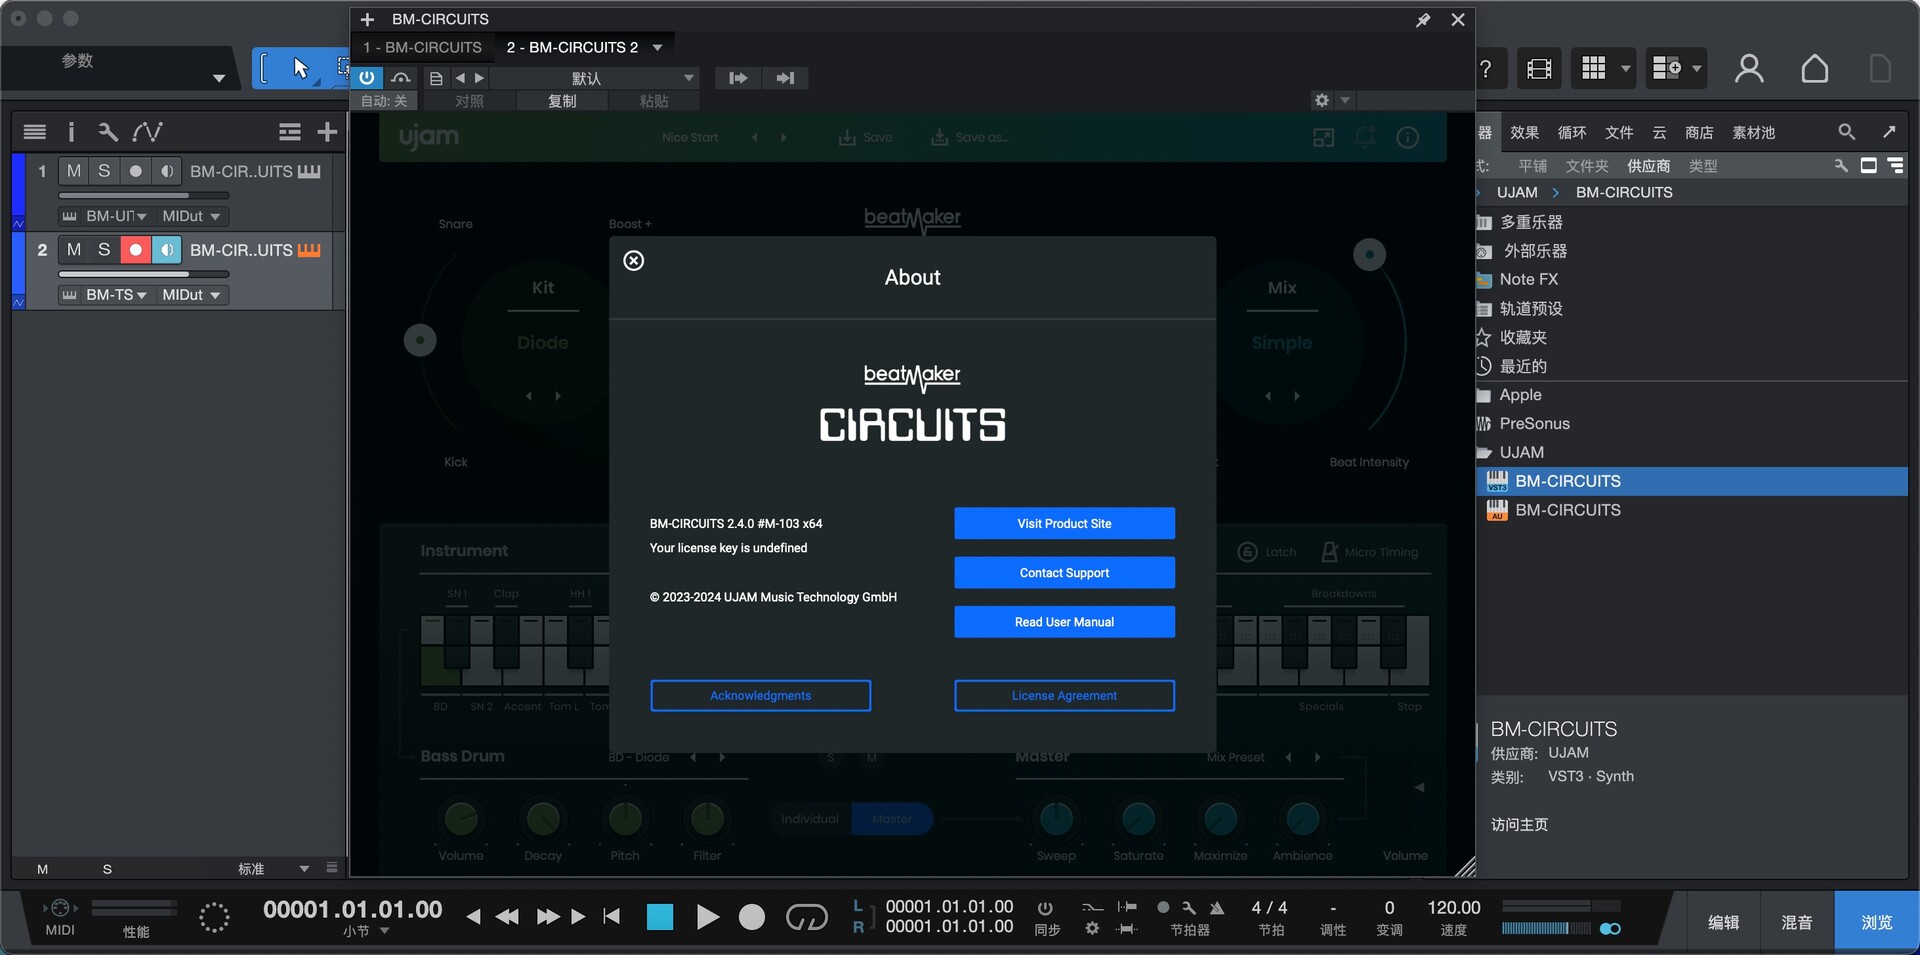Screen dimensions: 1920x955
Task: Mute track 1 with the M button
Action: pyautogui.click(x=74, y=171)
